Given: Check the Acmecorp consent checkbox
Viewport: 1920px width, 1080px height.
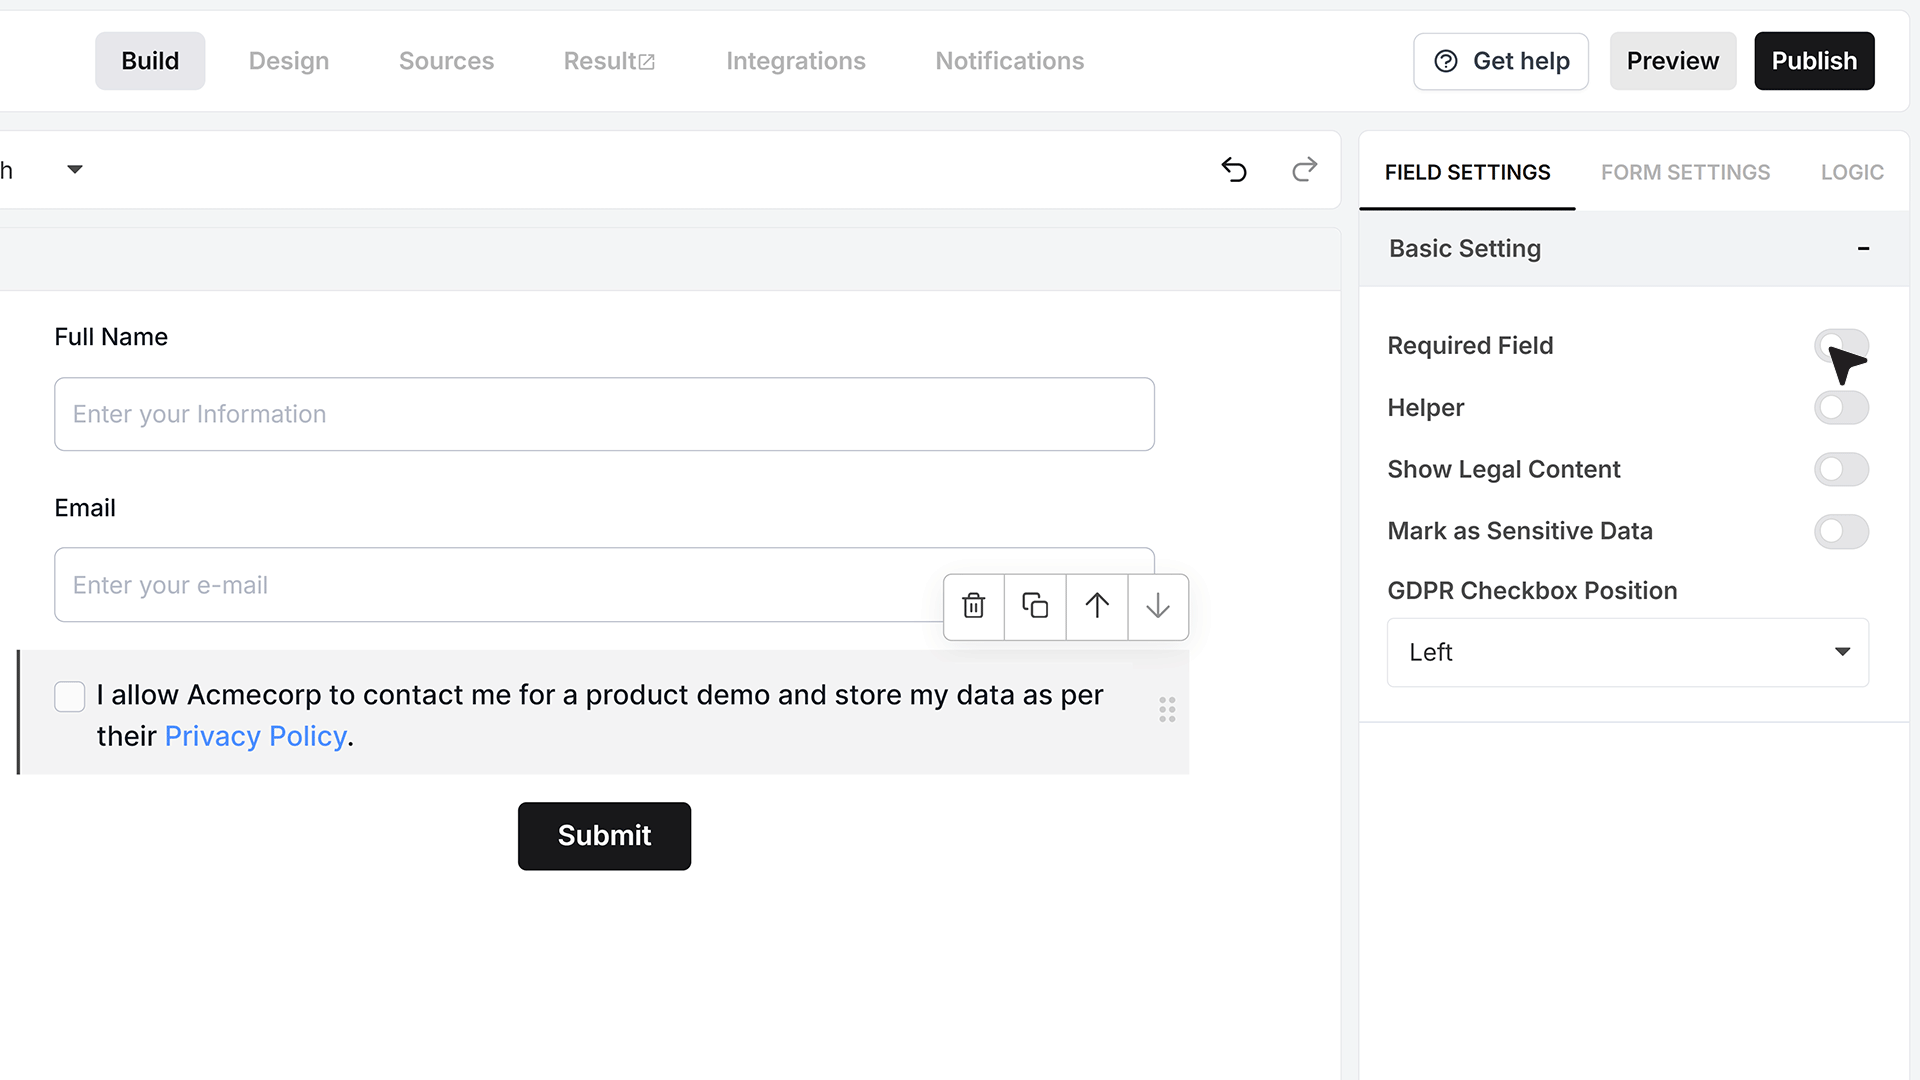Looking at the screenshot, I should coord(70,697).
